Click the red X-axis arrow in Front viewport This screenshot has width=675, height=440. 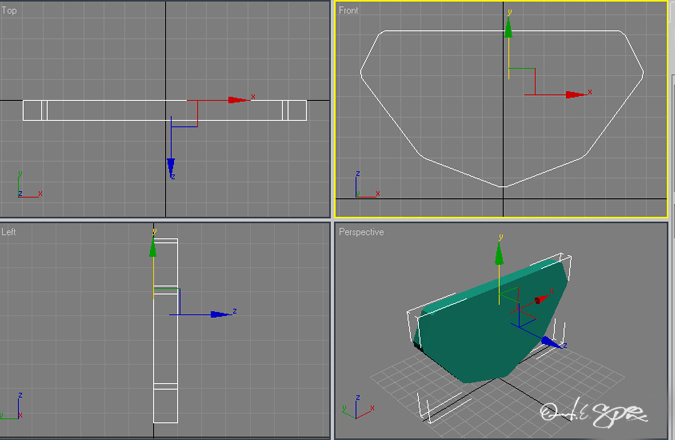coord(574,94)
